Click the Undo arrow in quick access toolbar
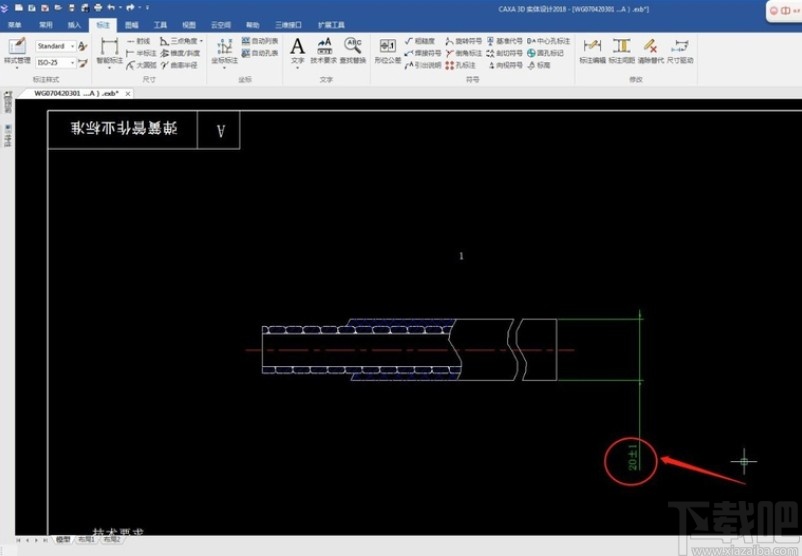The width and height of the screenshot is (802, 556). [x=110, y=8]
